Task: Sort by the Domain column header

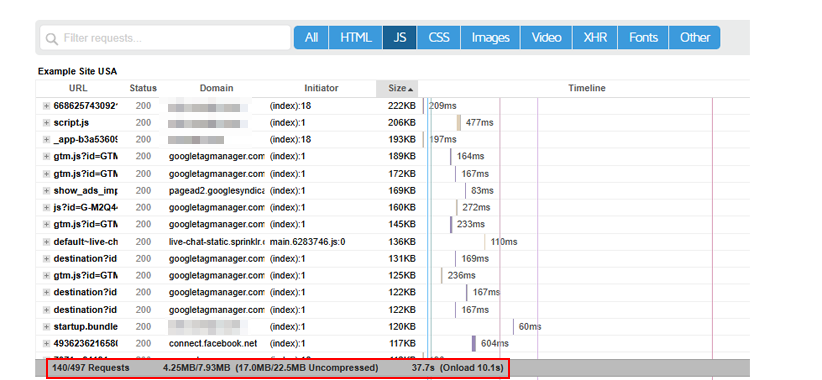Action: click(216, 88)
